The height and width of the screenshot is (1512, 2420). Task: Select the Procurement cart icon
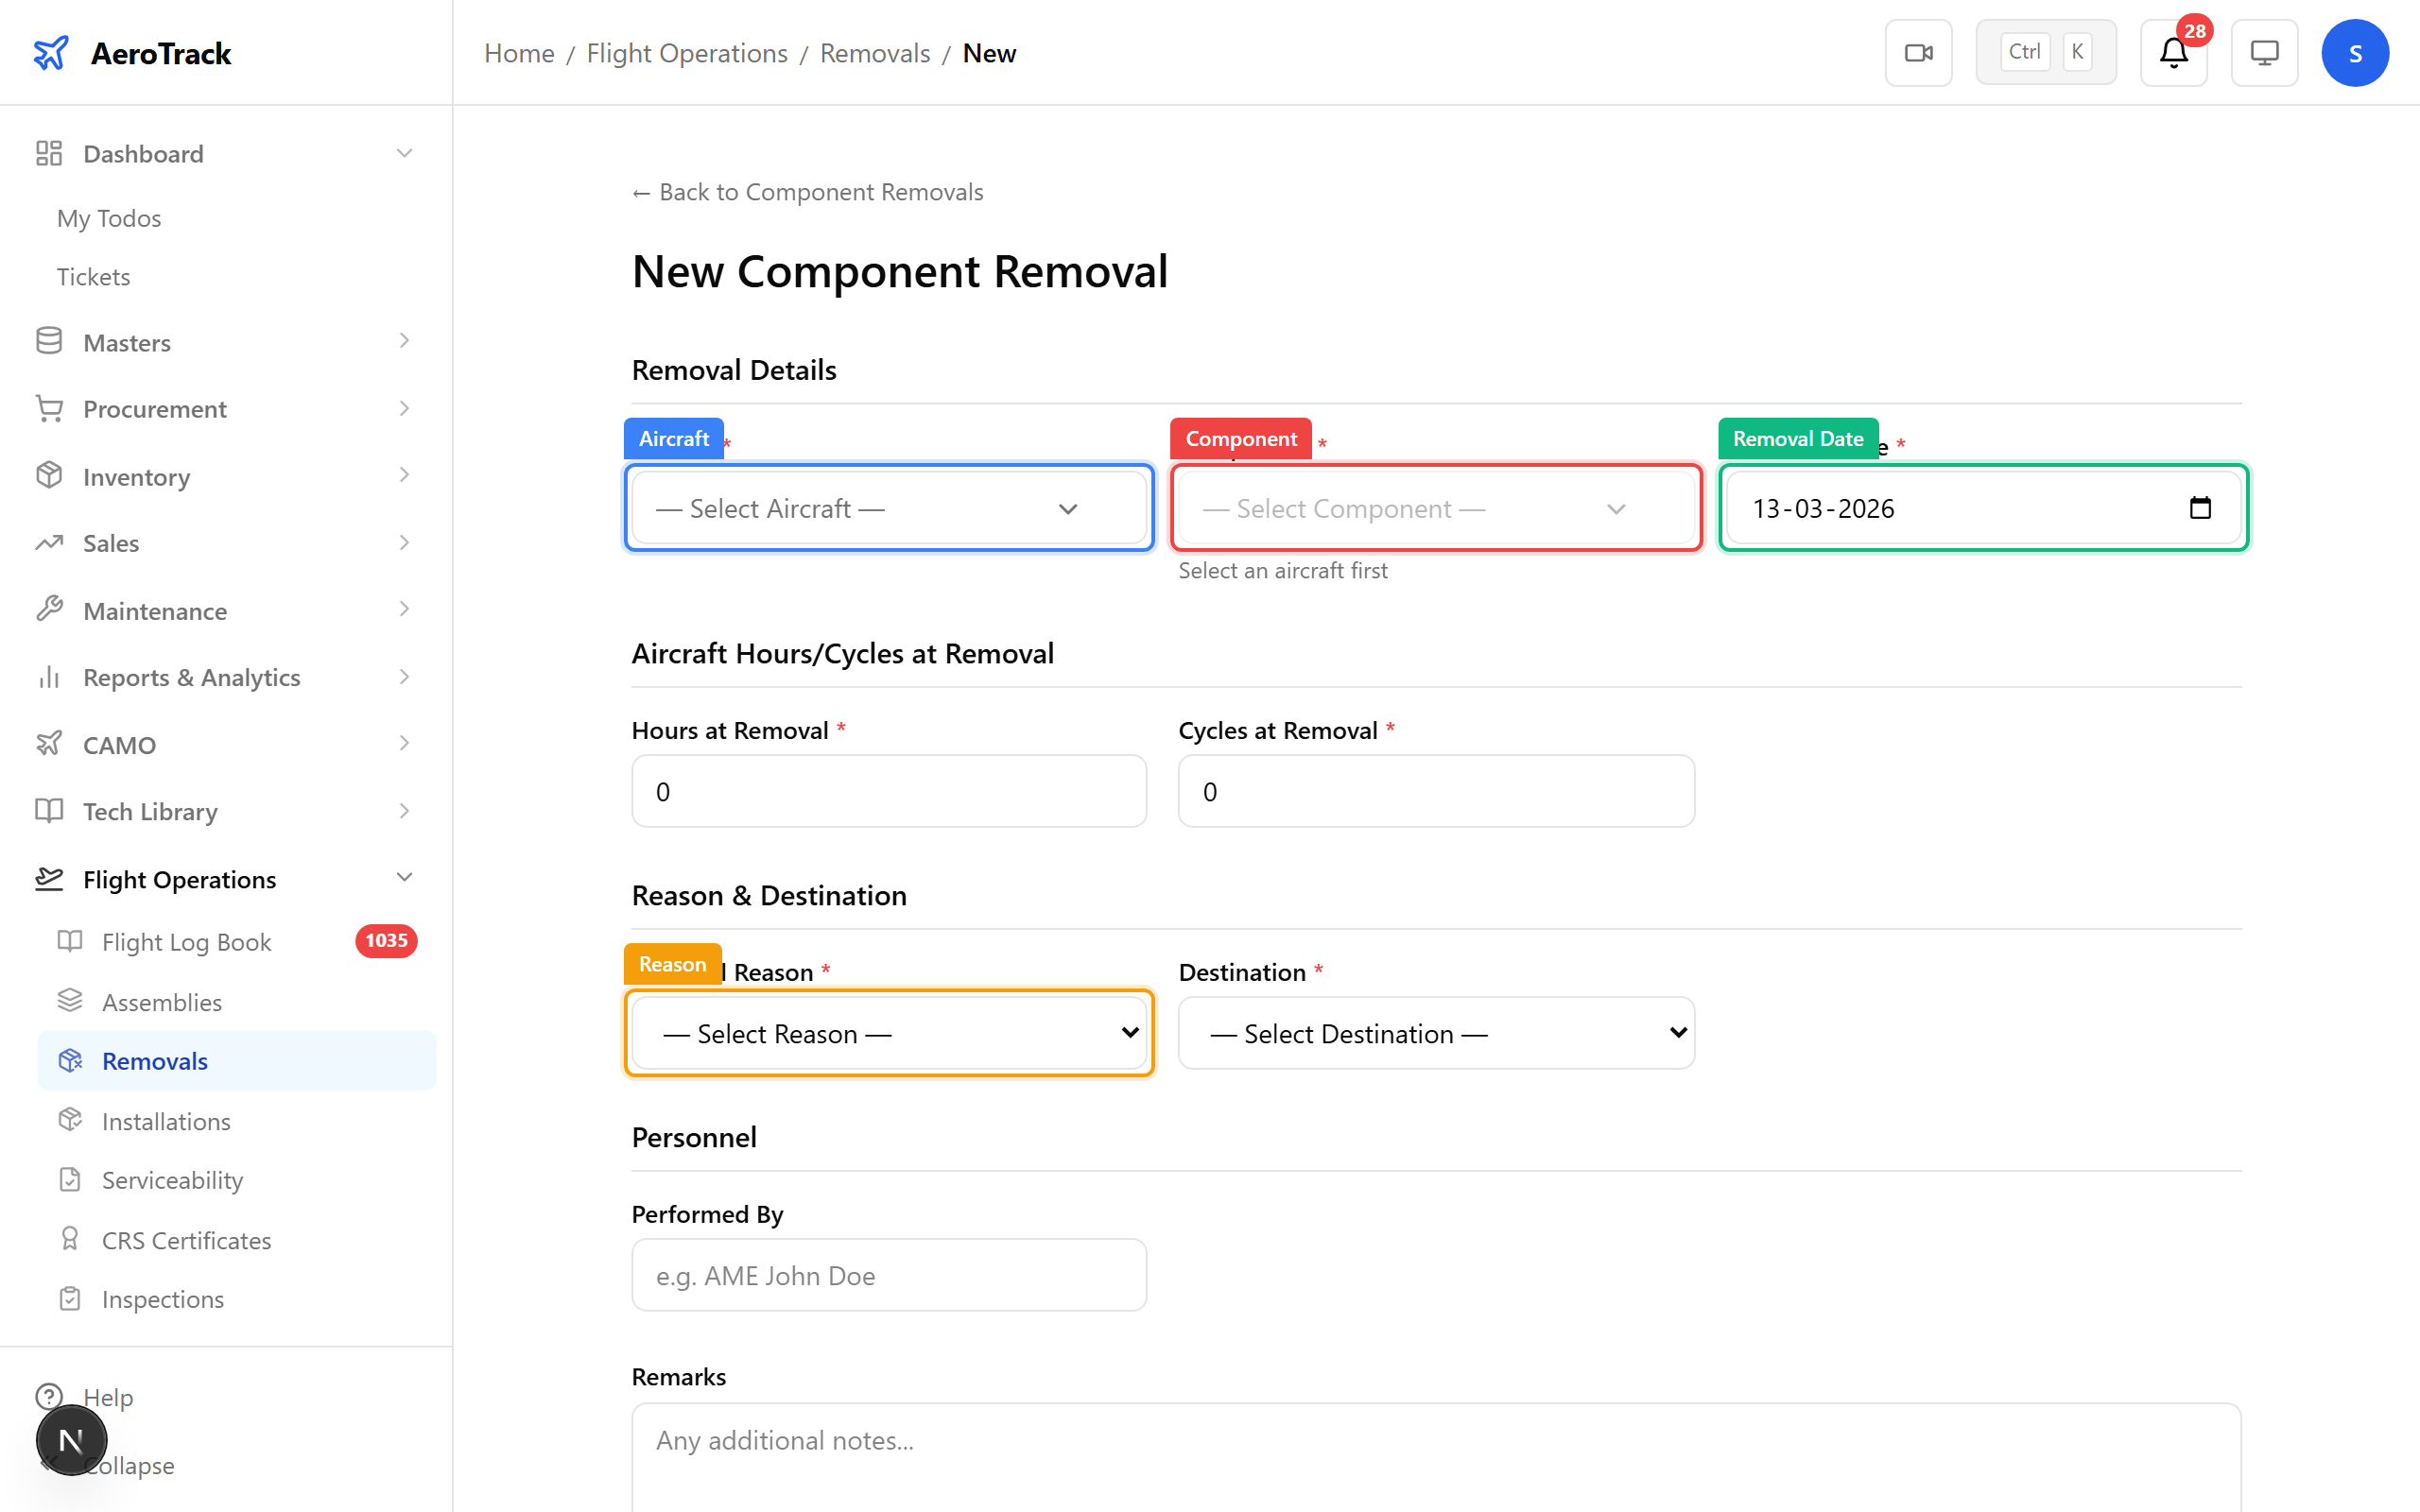coord(50,408)
